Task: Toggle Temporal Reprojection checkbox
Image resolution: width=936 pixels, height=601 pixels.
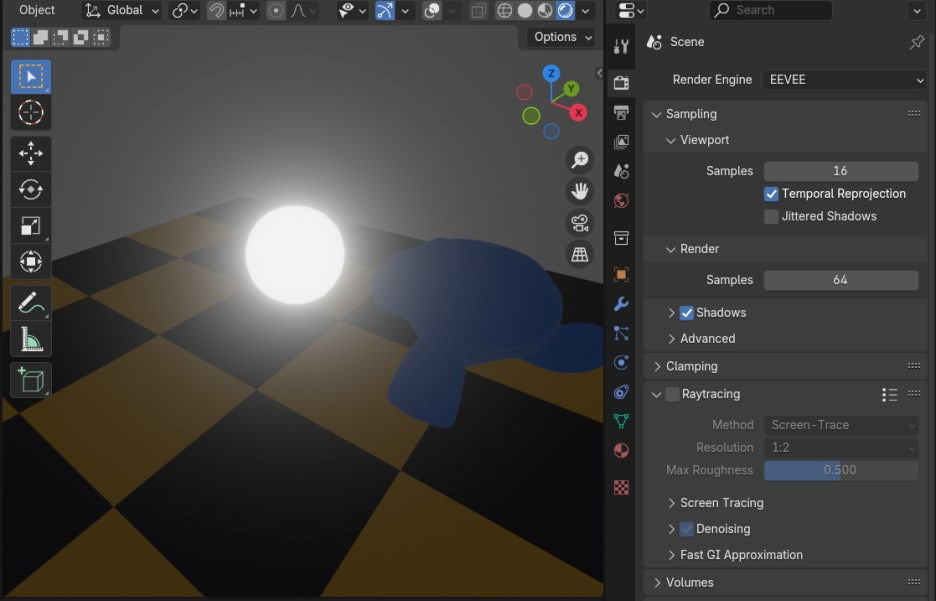Action: [771, 194]
